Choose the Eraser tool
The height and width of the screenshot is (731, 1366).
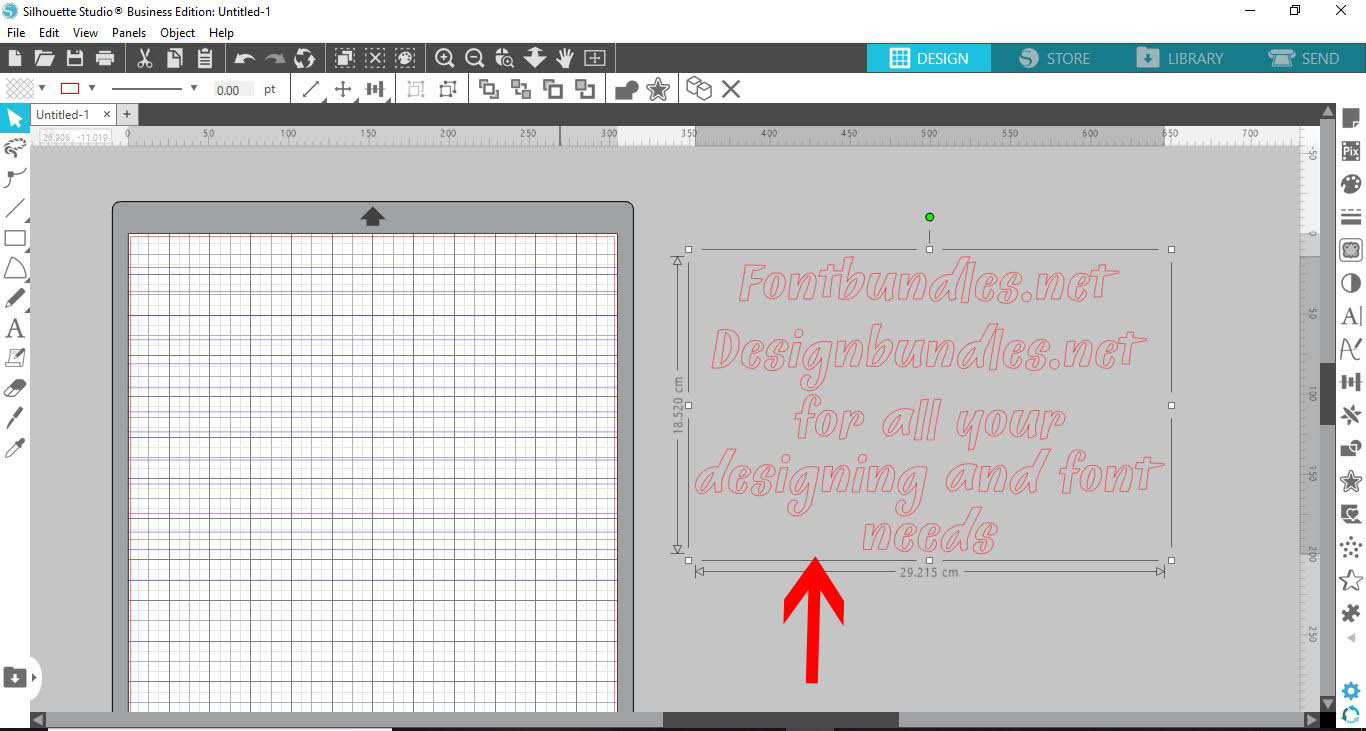click(x=14, y=387)
